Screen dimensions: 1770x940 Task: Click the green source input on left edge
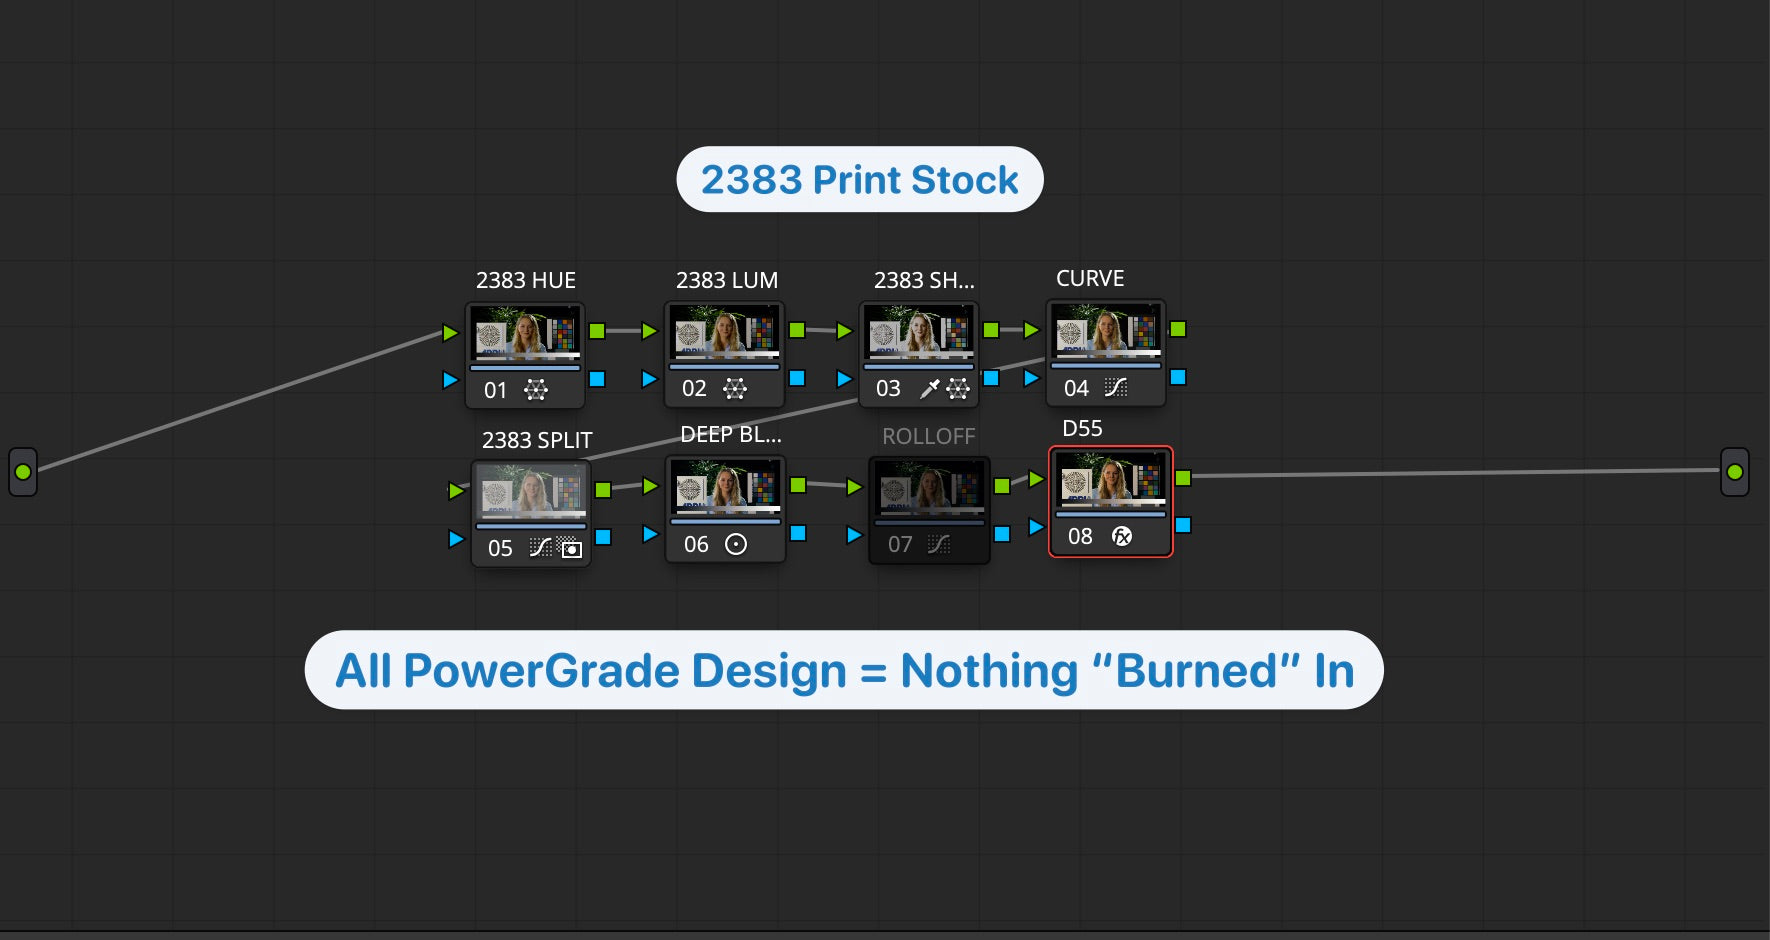point(23,472)
